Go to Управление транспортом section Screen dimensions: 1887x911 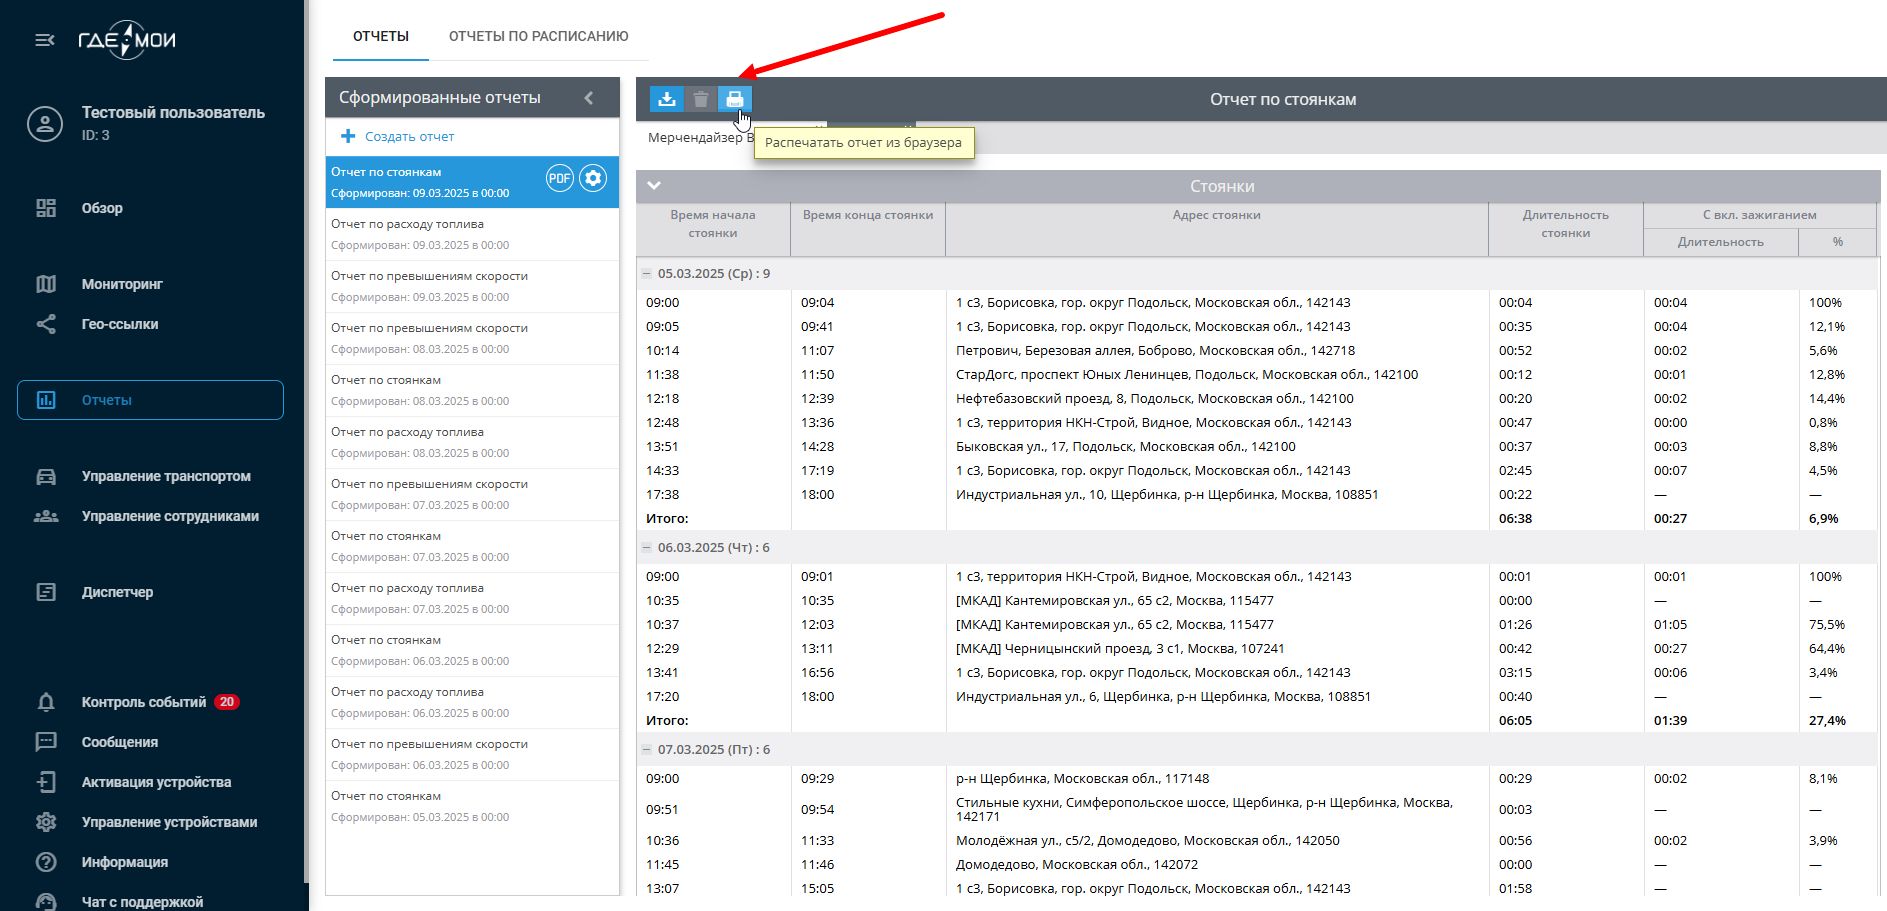[x=166, y=476]
